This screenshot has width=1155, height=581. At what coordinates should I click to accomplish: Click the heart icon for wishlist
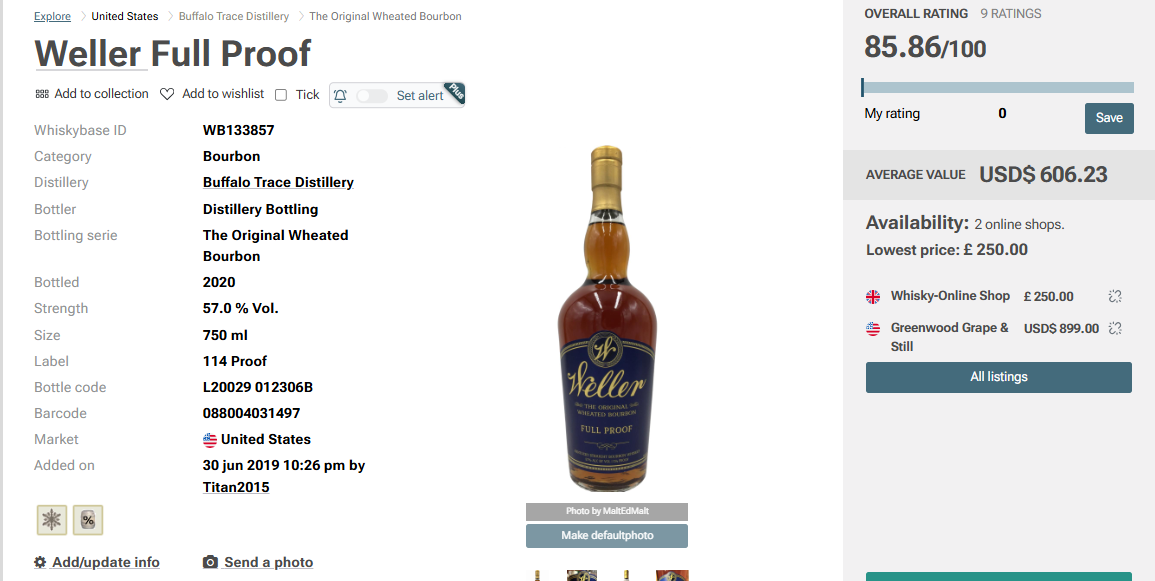[167, 94]
